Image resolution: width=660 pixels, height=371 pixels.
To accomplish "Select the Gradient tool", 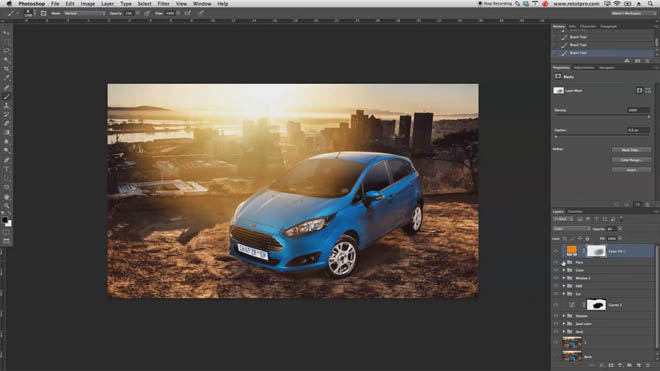I will (6, 133).
